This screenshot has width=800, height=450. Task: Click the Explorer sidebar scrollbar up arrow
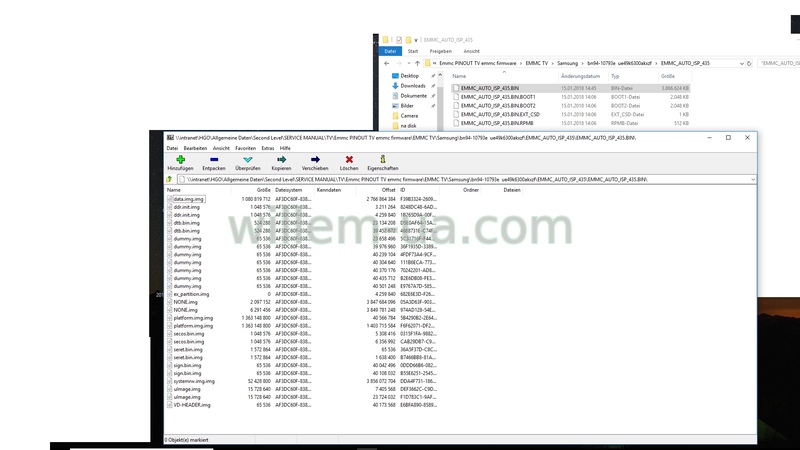(440, 76)
